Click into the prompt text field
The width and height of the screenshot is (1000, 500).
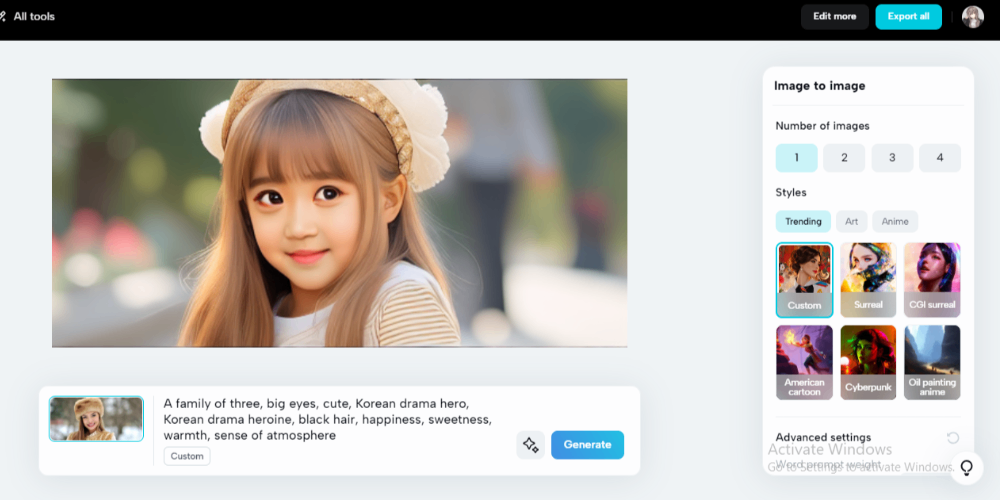tap(328, 420)
